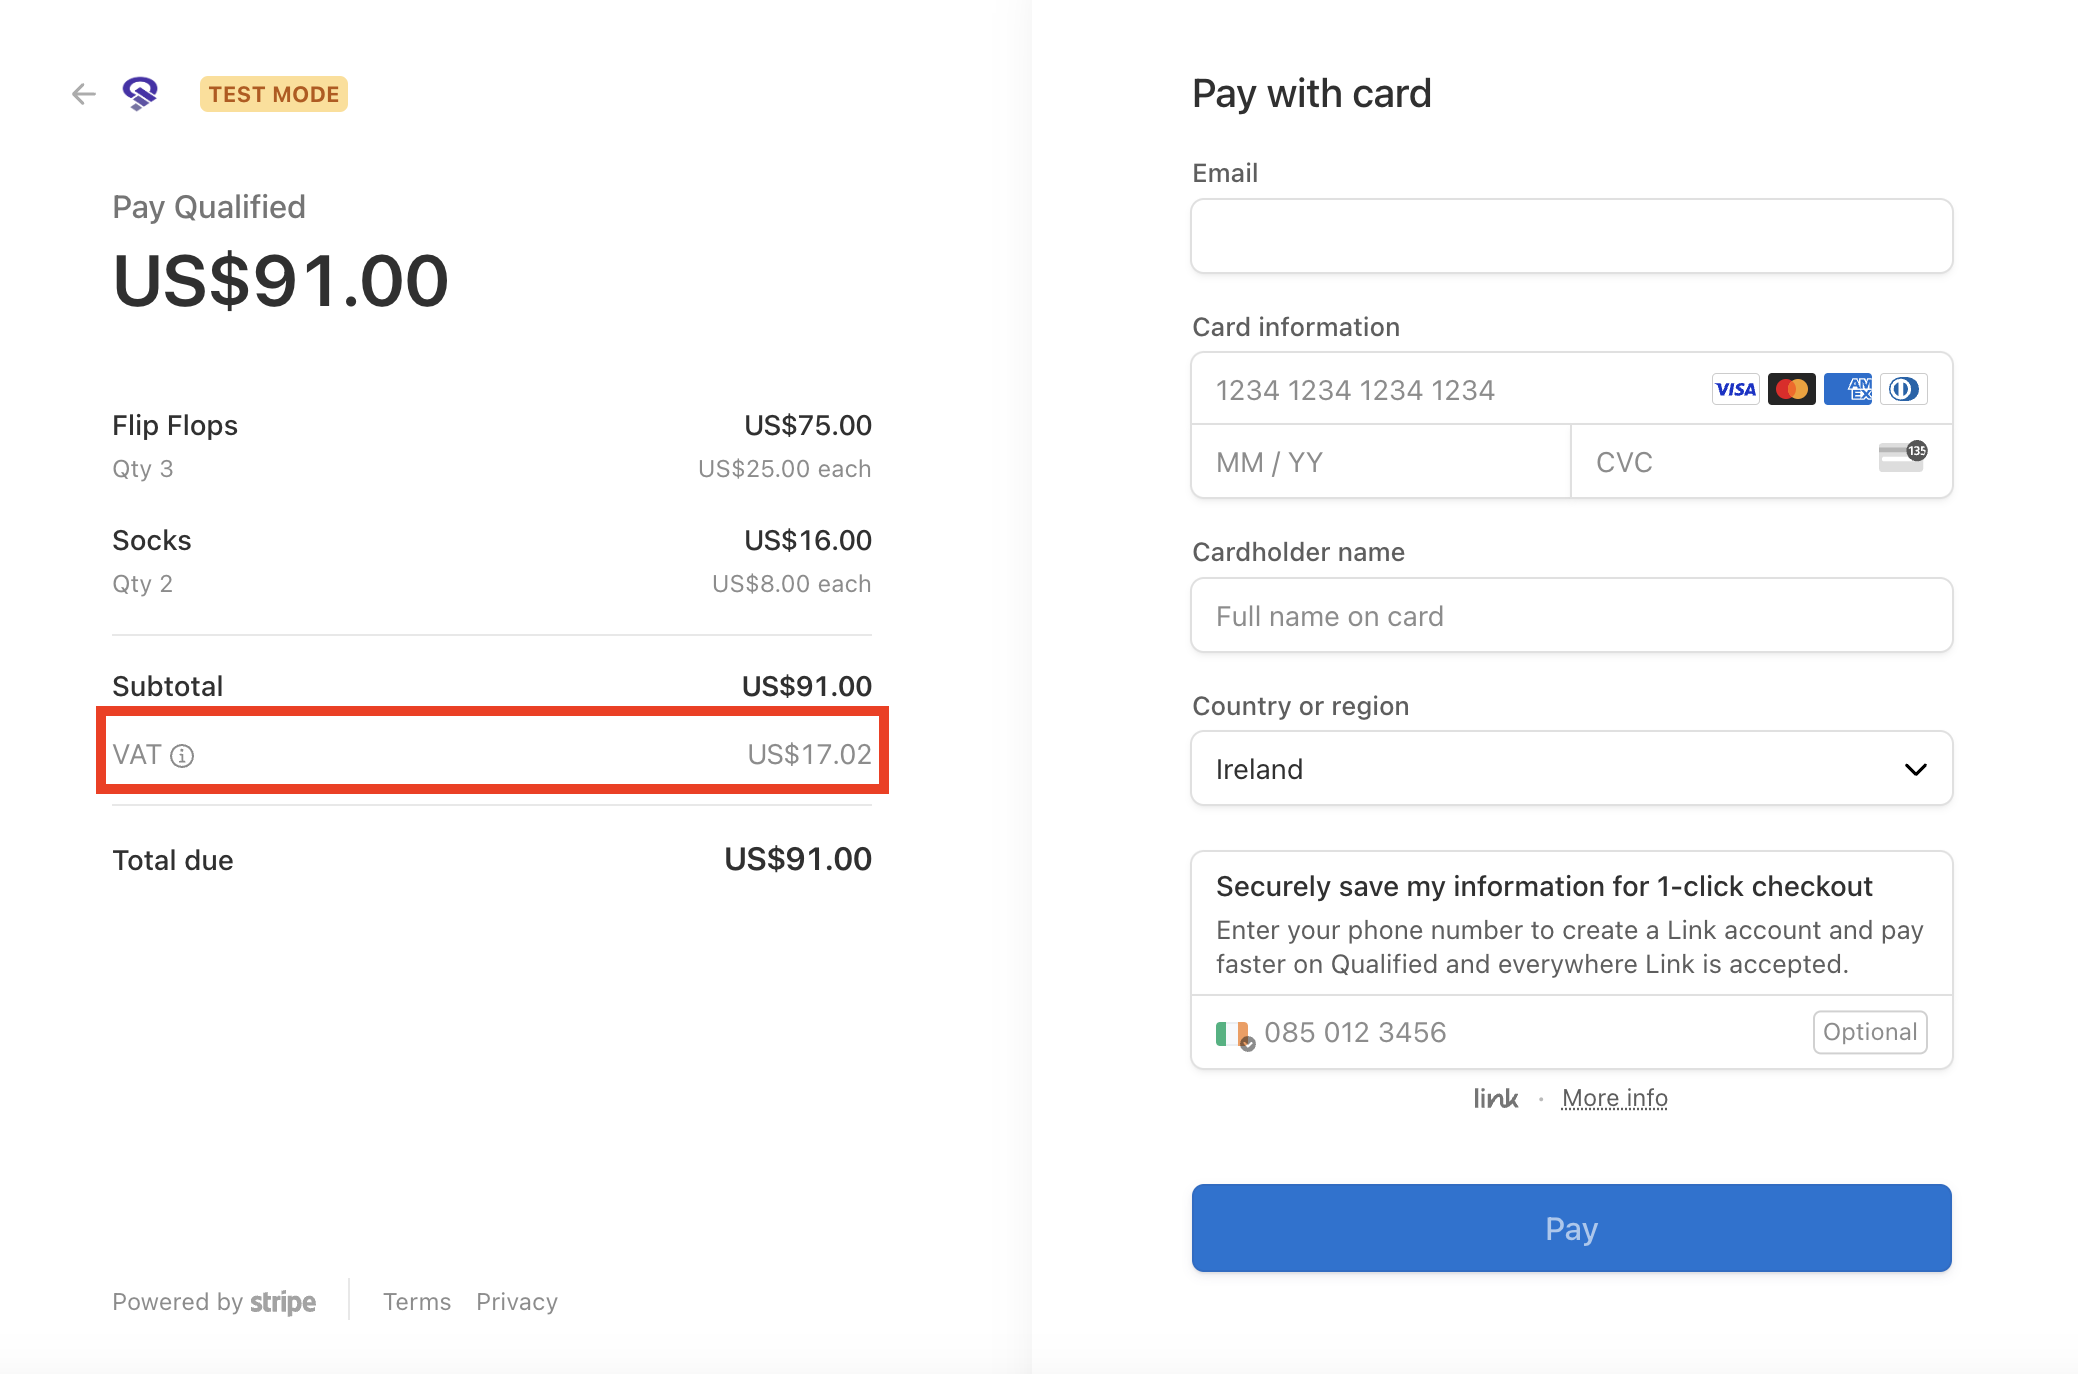This screenshot has height=1374, width=2078.
Task: Click the Mastercard icon
Action: tap(1791, 389)
